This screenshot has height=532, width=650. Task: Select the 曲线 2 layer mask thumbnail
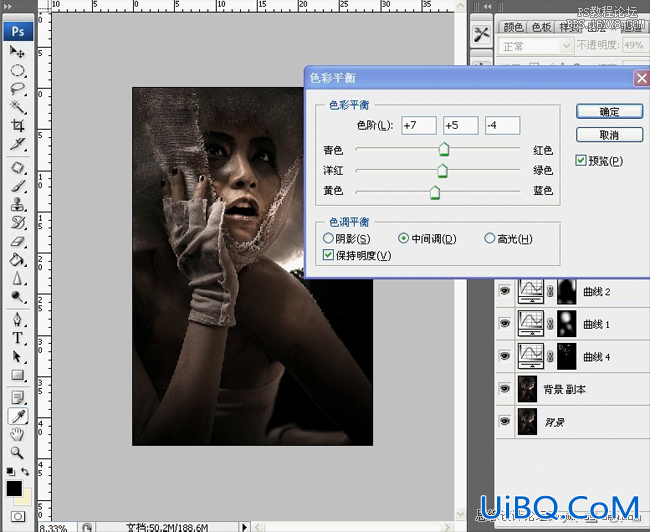coord(567,292)
